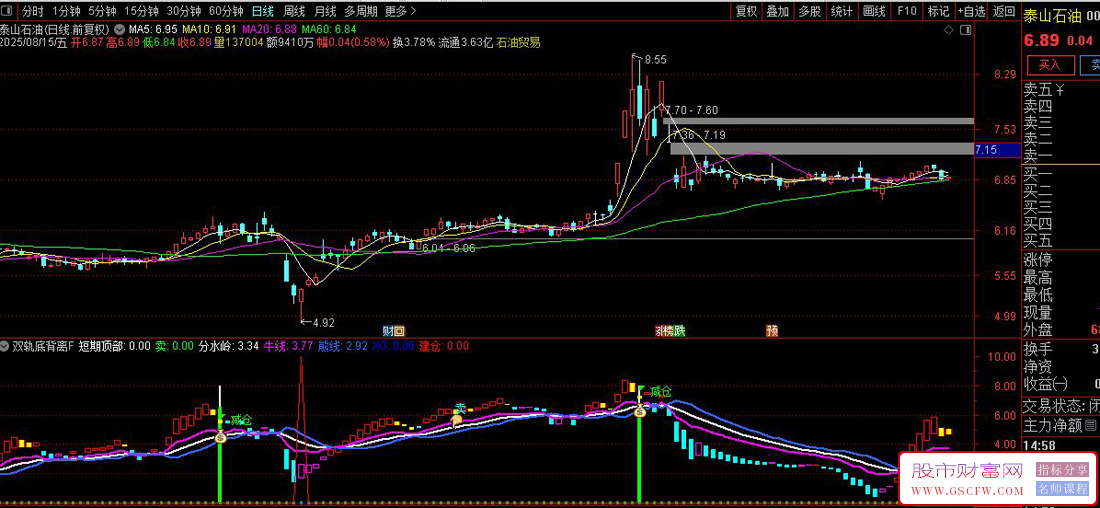Screen dimensions: 1100x508
Task: Click the red 买入 buy button
Action: [1050, 65]
